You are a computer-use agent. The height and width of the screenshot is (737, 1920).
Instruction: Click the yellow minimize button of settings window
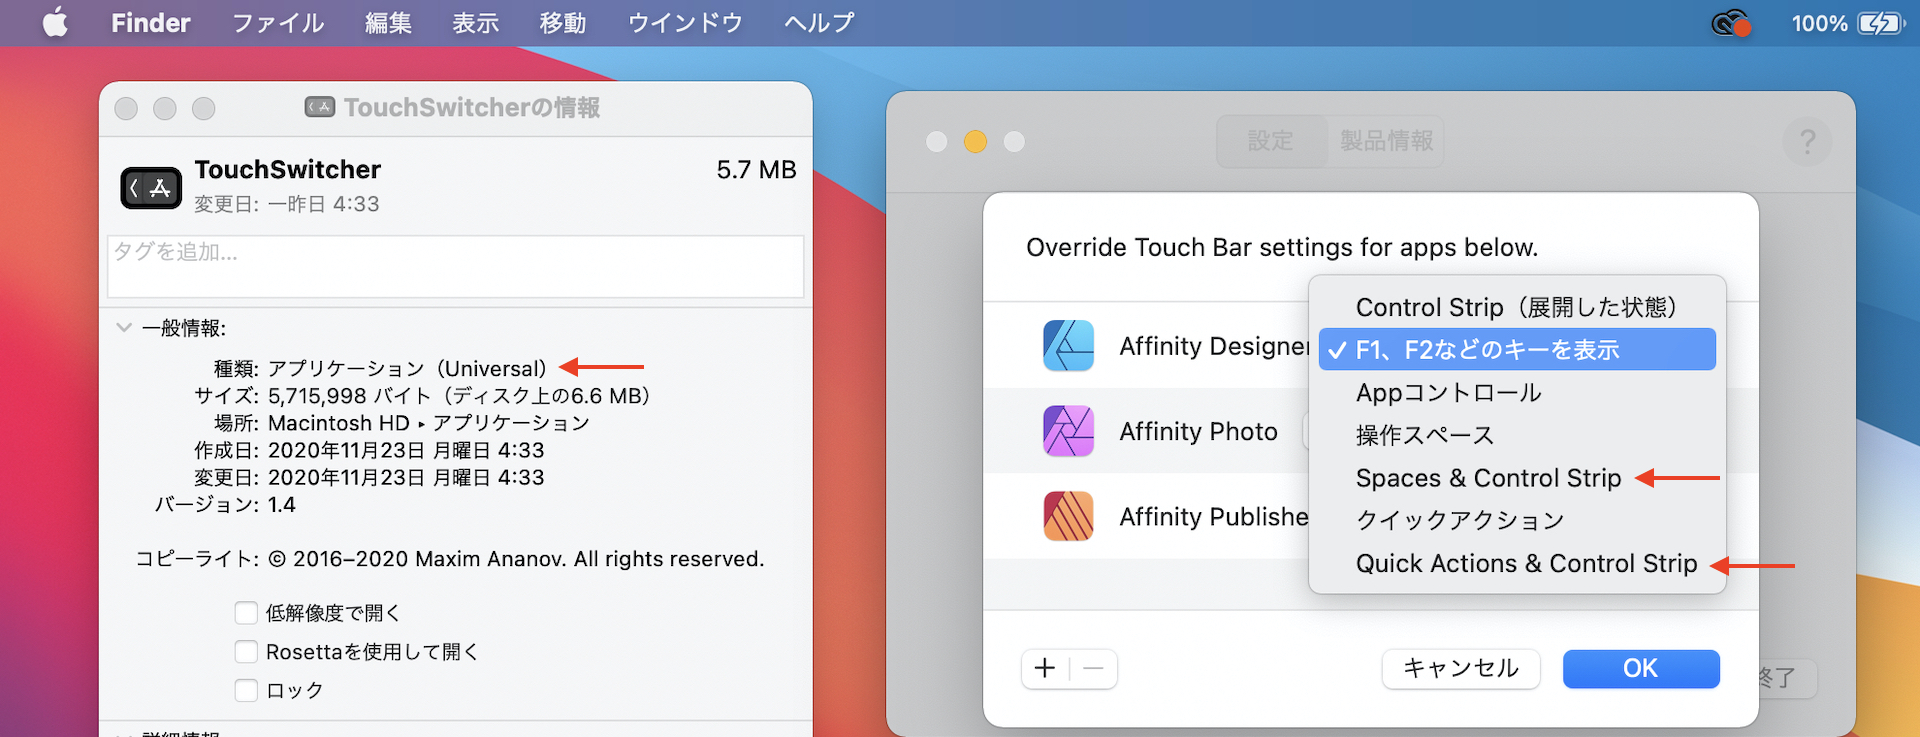point(975,142)
